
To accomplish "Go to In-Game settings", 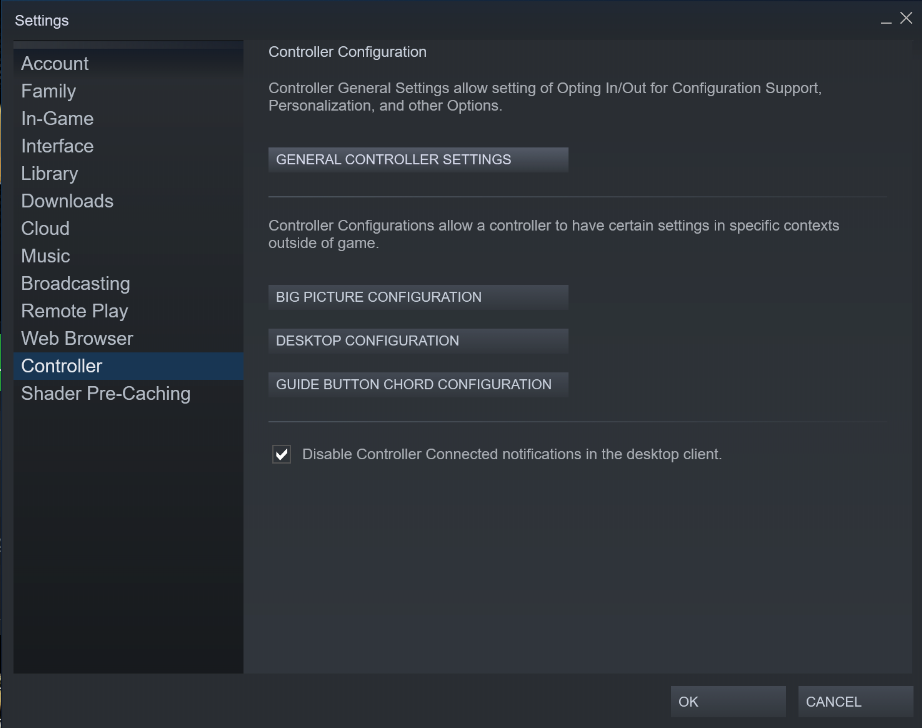I will (x=57, y=118).
